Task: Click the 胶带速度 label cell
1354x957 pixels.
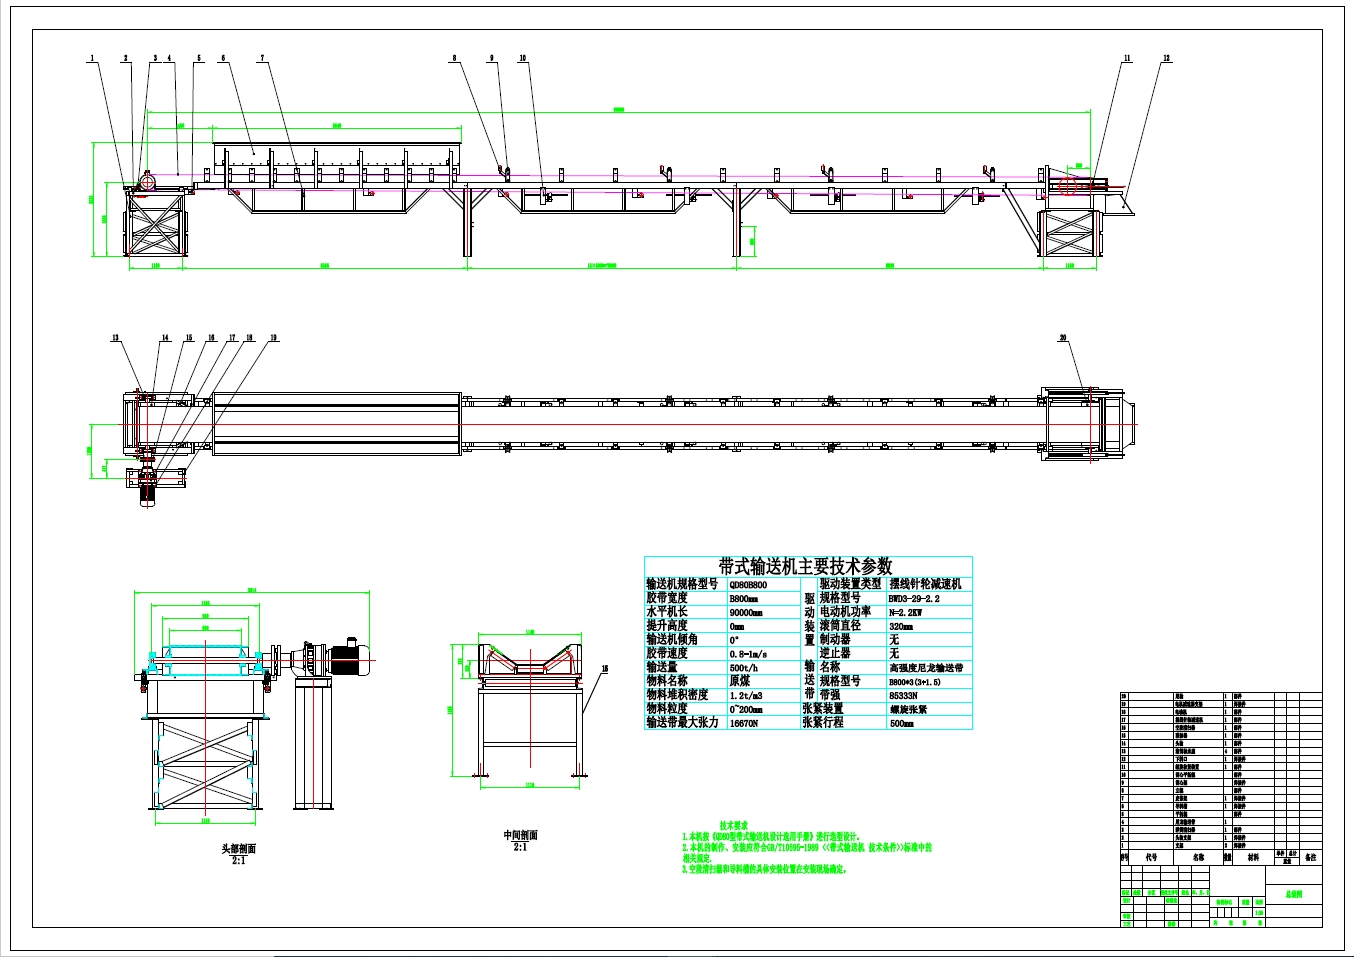Action: [667, 653]
